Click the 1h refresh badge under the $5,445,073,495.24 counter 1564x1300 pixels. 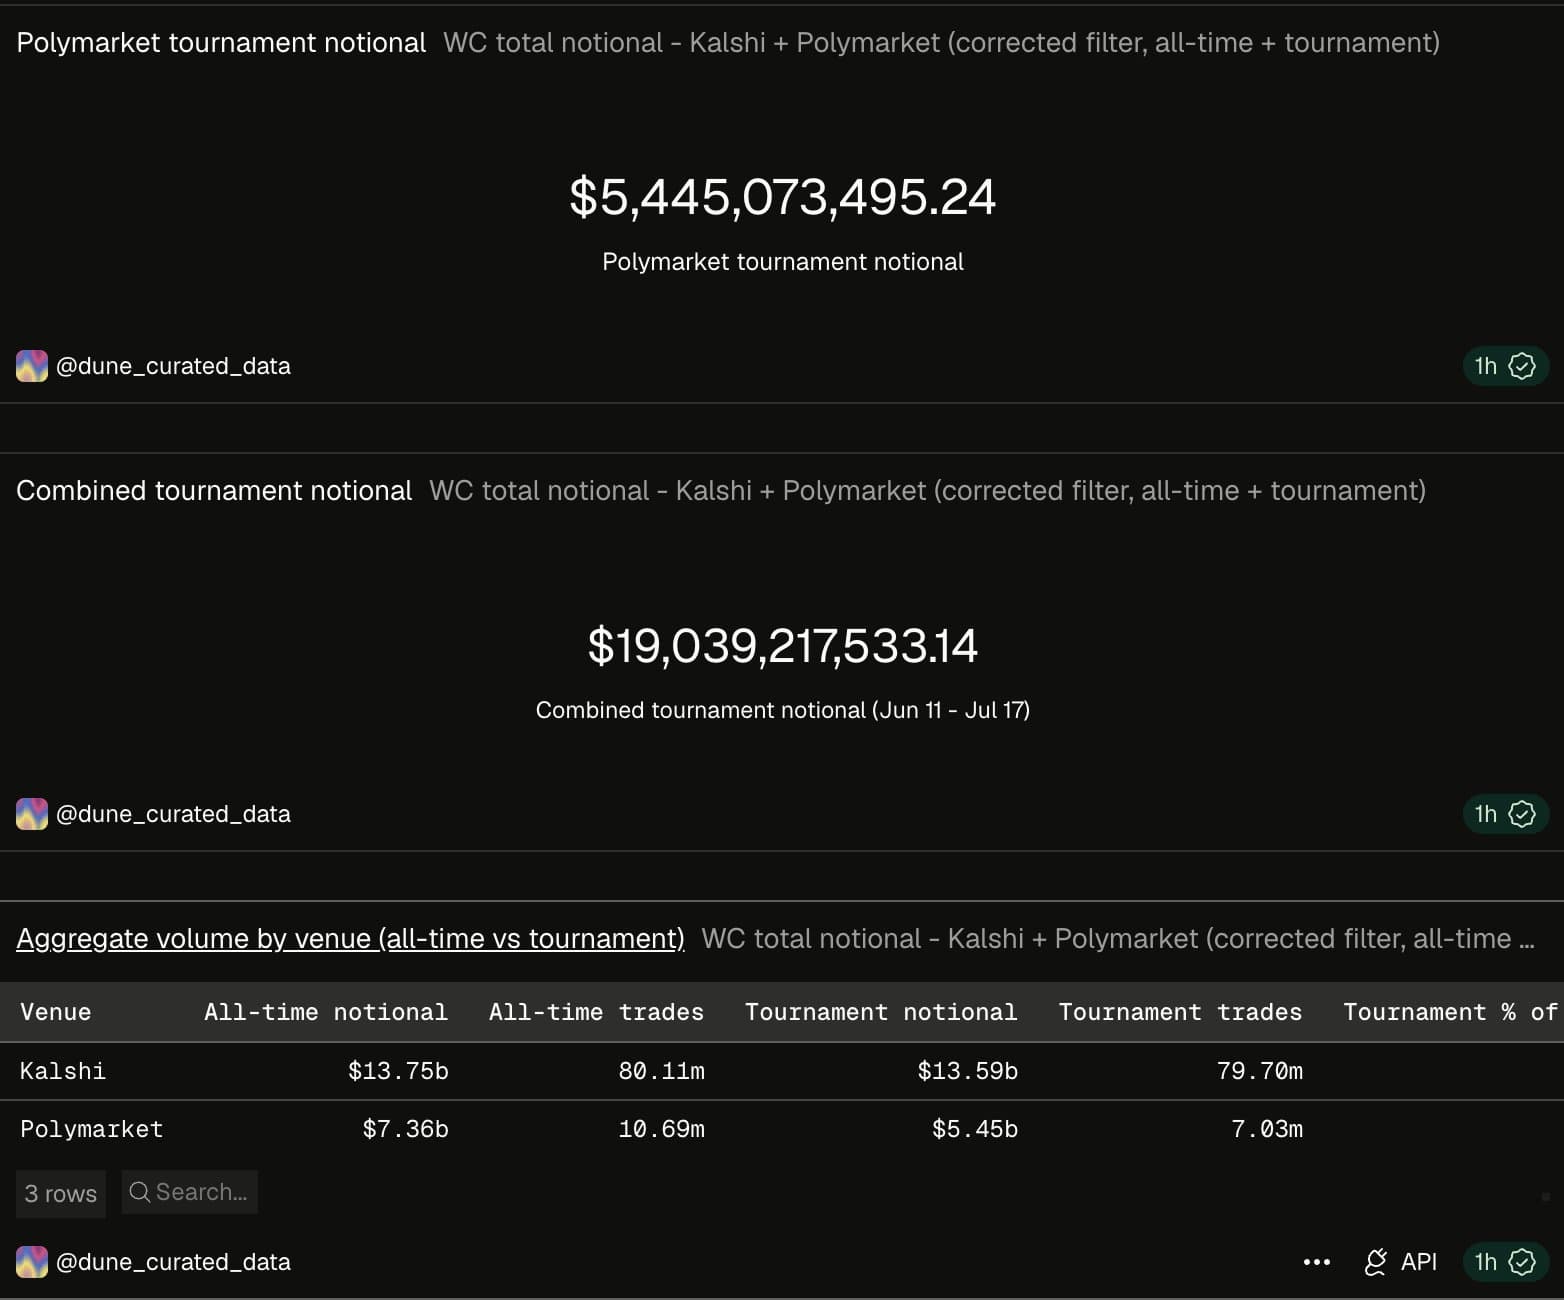[x=1505, y=366]
